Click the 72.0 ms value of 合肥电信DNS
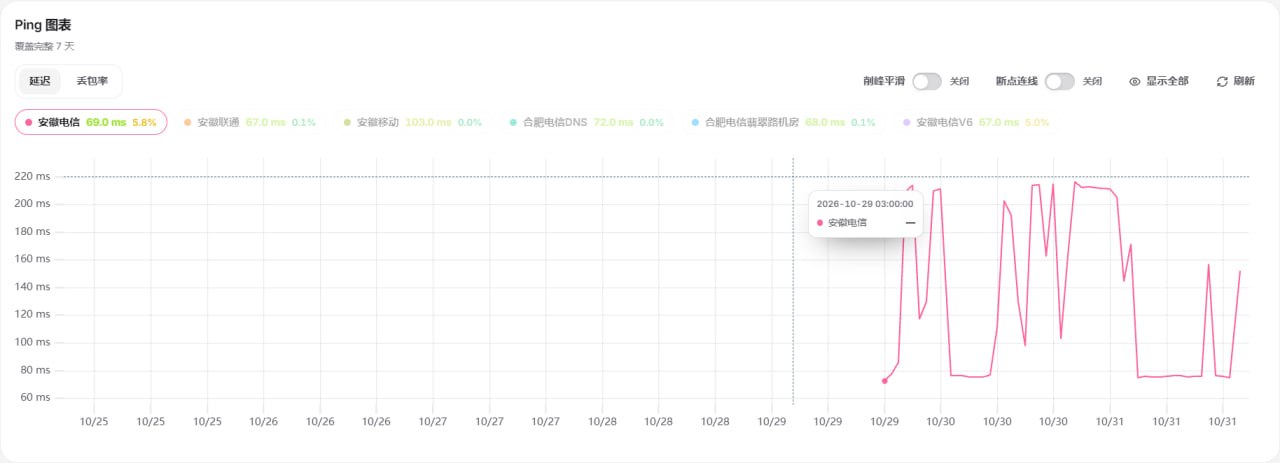 click(x=614, y=122)
